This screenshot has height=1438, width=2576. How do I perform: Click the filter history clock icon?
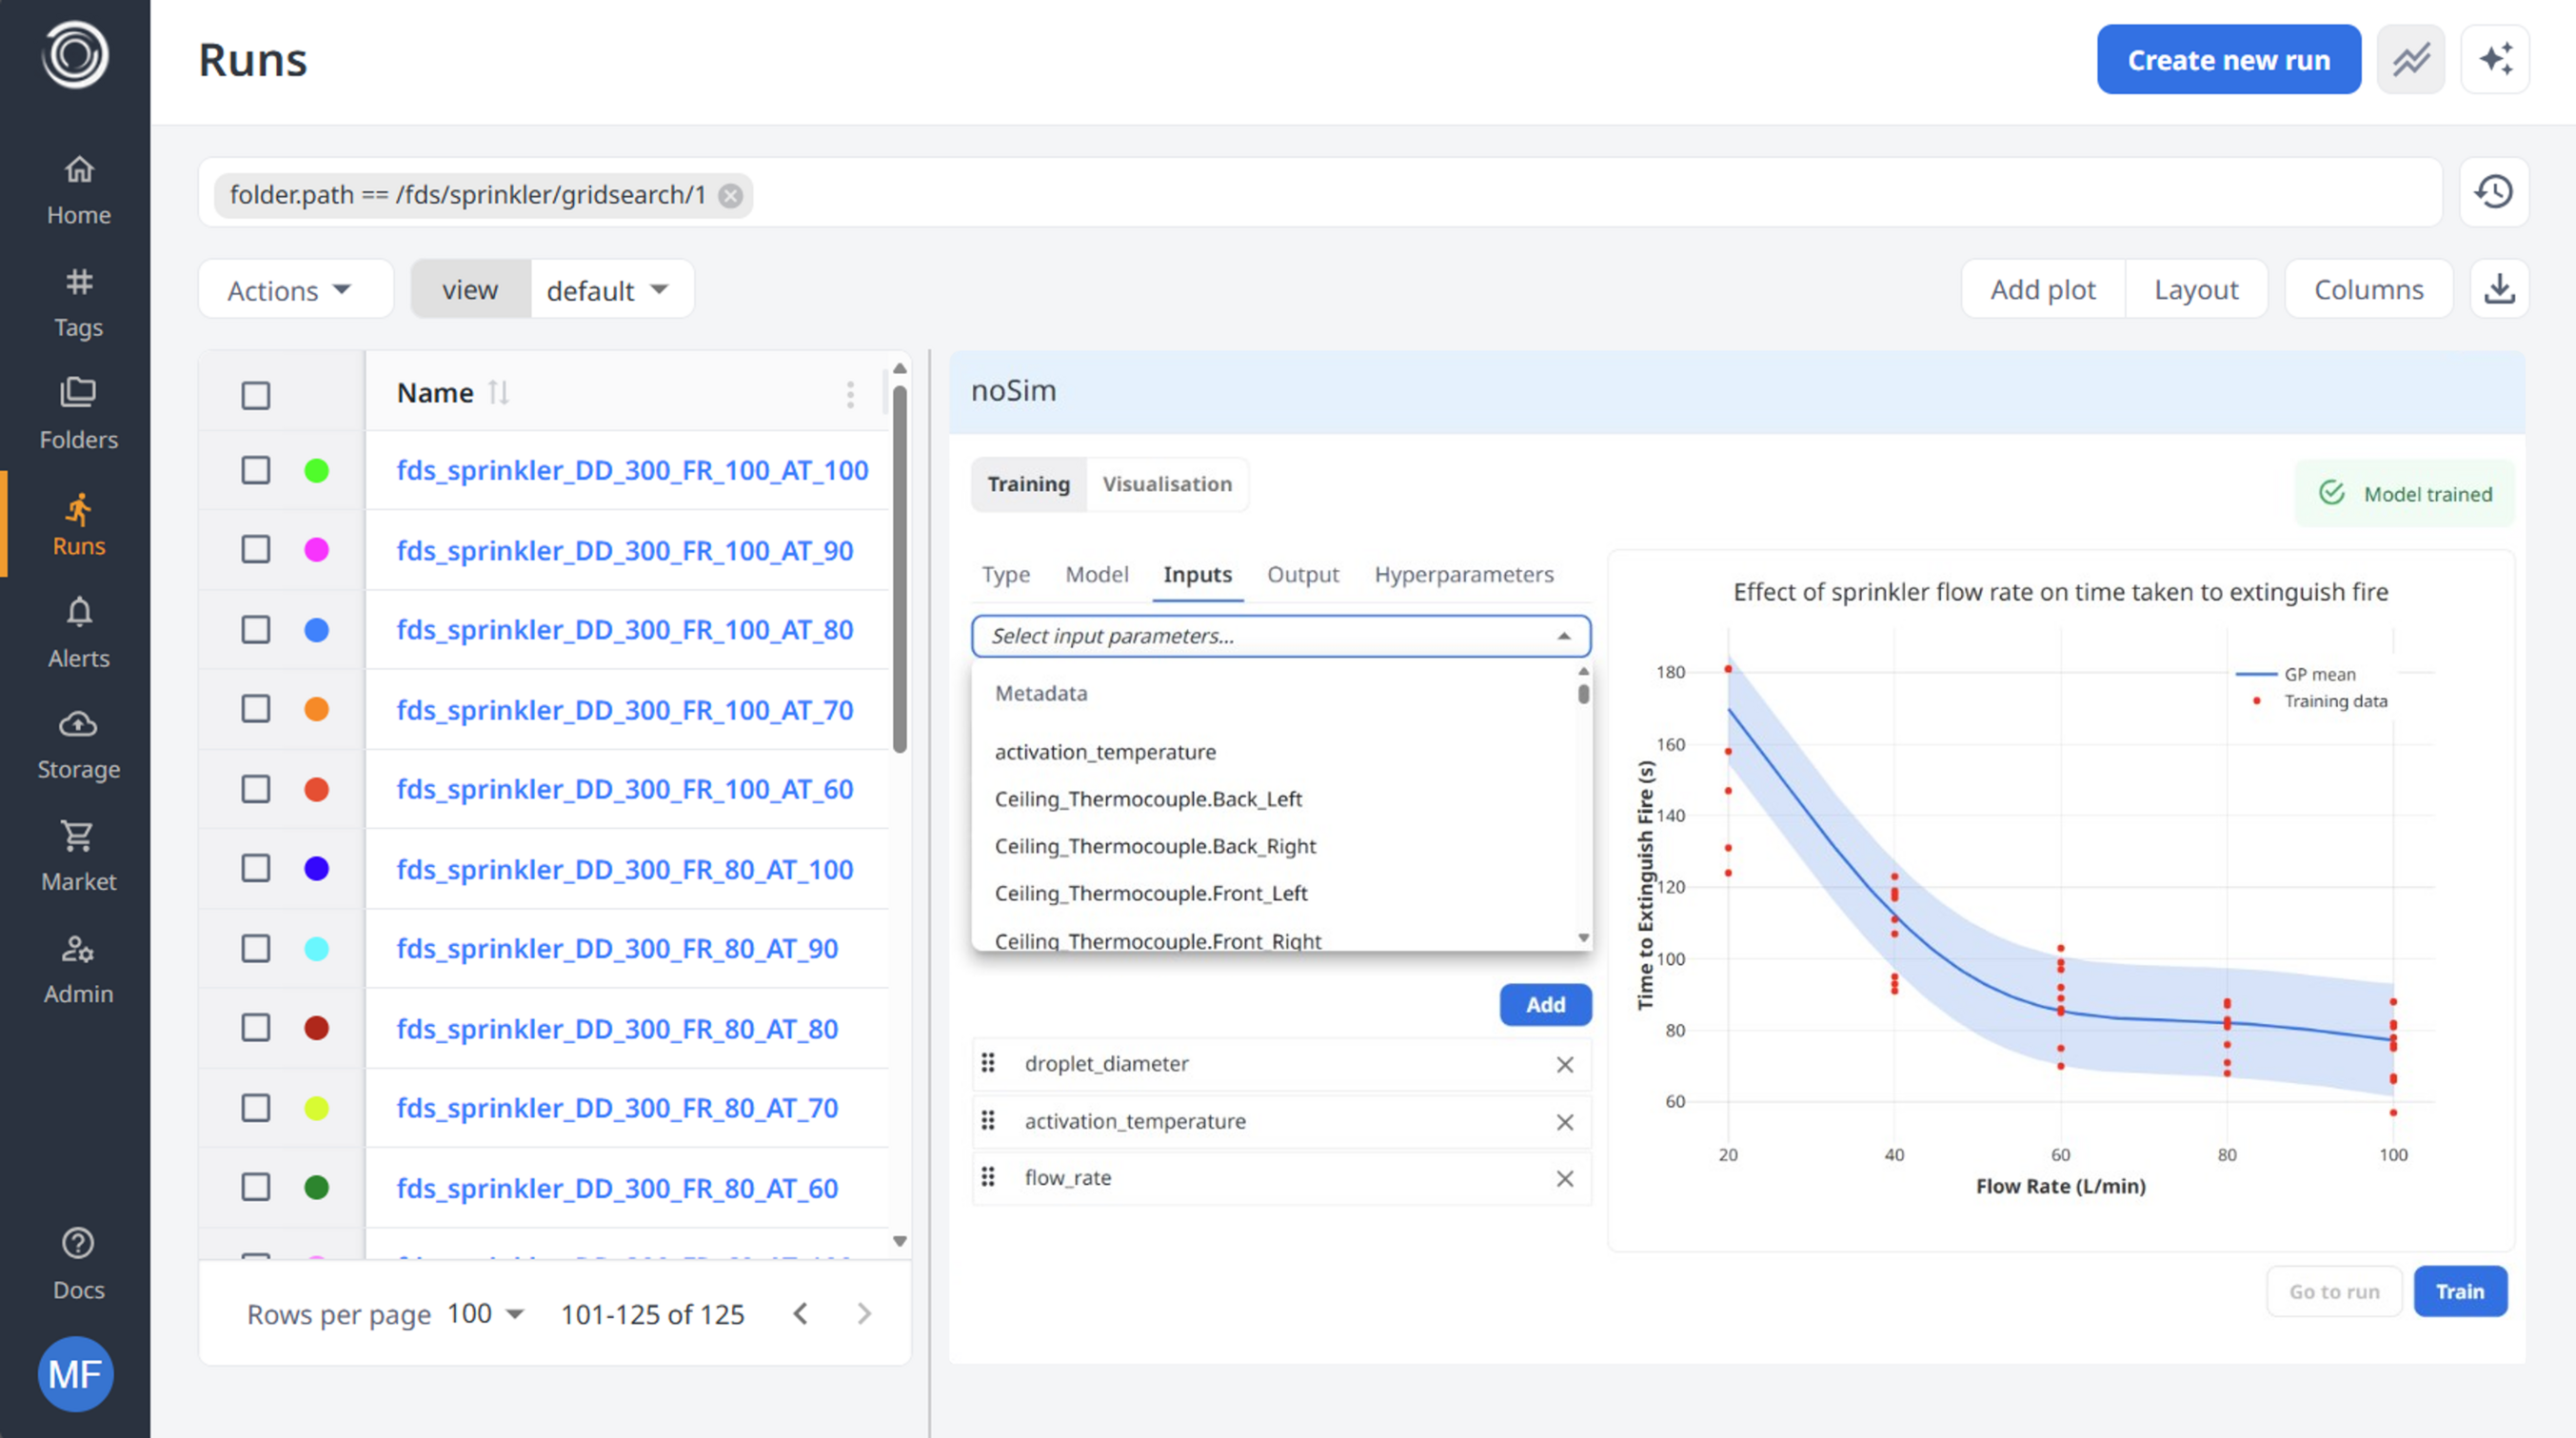tap(2493, 192)
